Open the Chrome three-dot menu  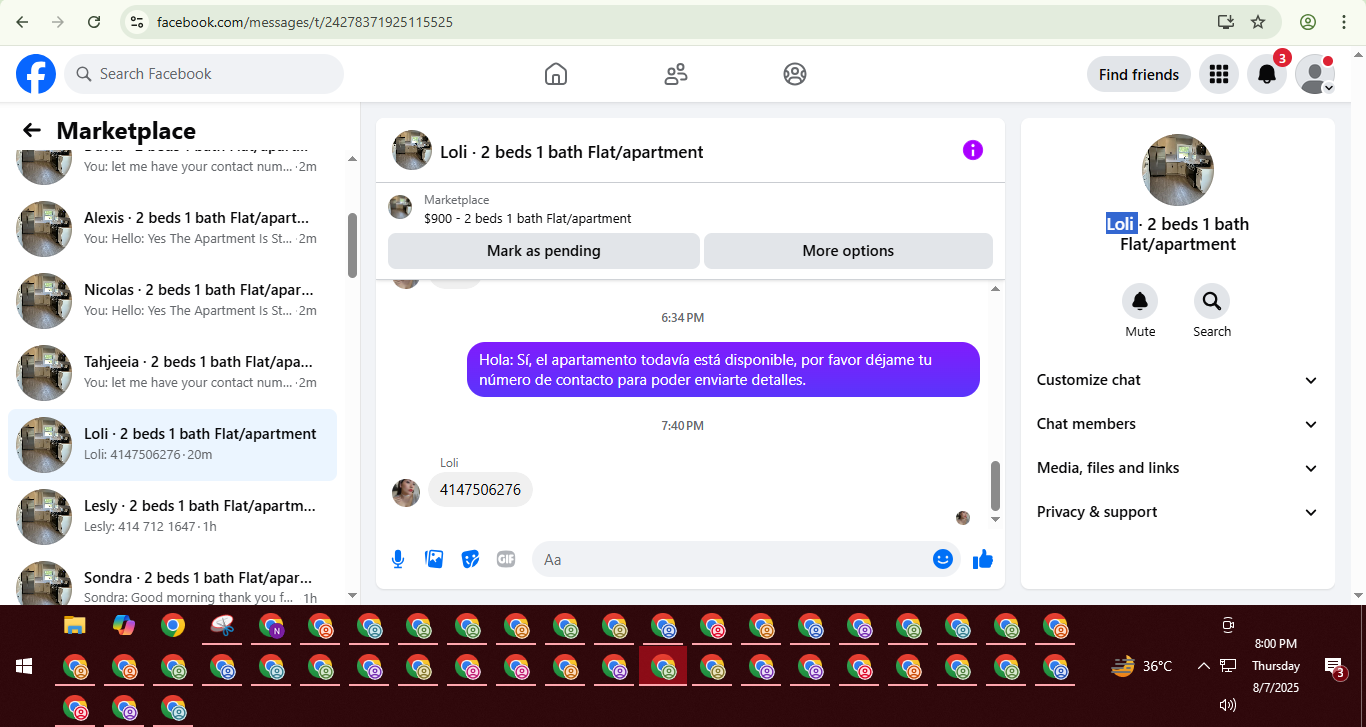pyautogui.click(x=1344, y=22)
